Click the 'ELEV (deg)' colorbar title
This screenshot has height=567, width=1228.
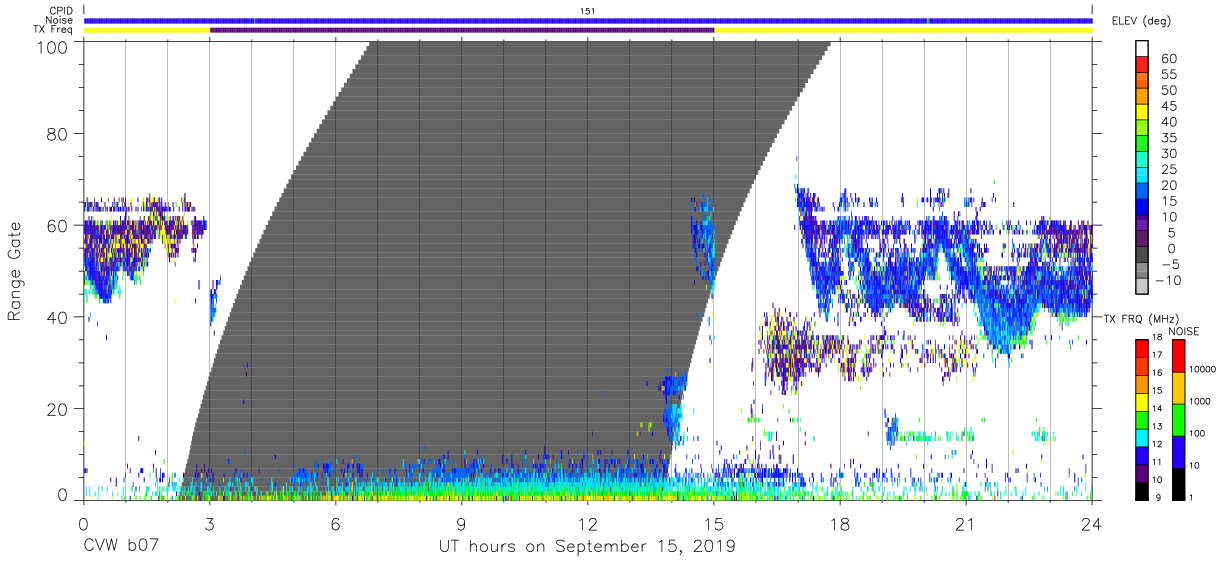(x=1142, y=21)
